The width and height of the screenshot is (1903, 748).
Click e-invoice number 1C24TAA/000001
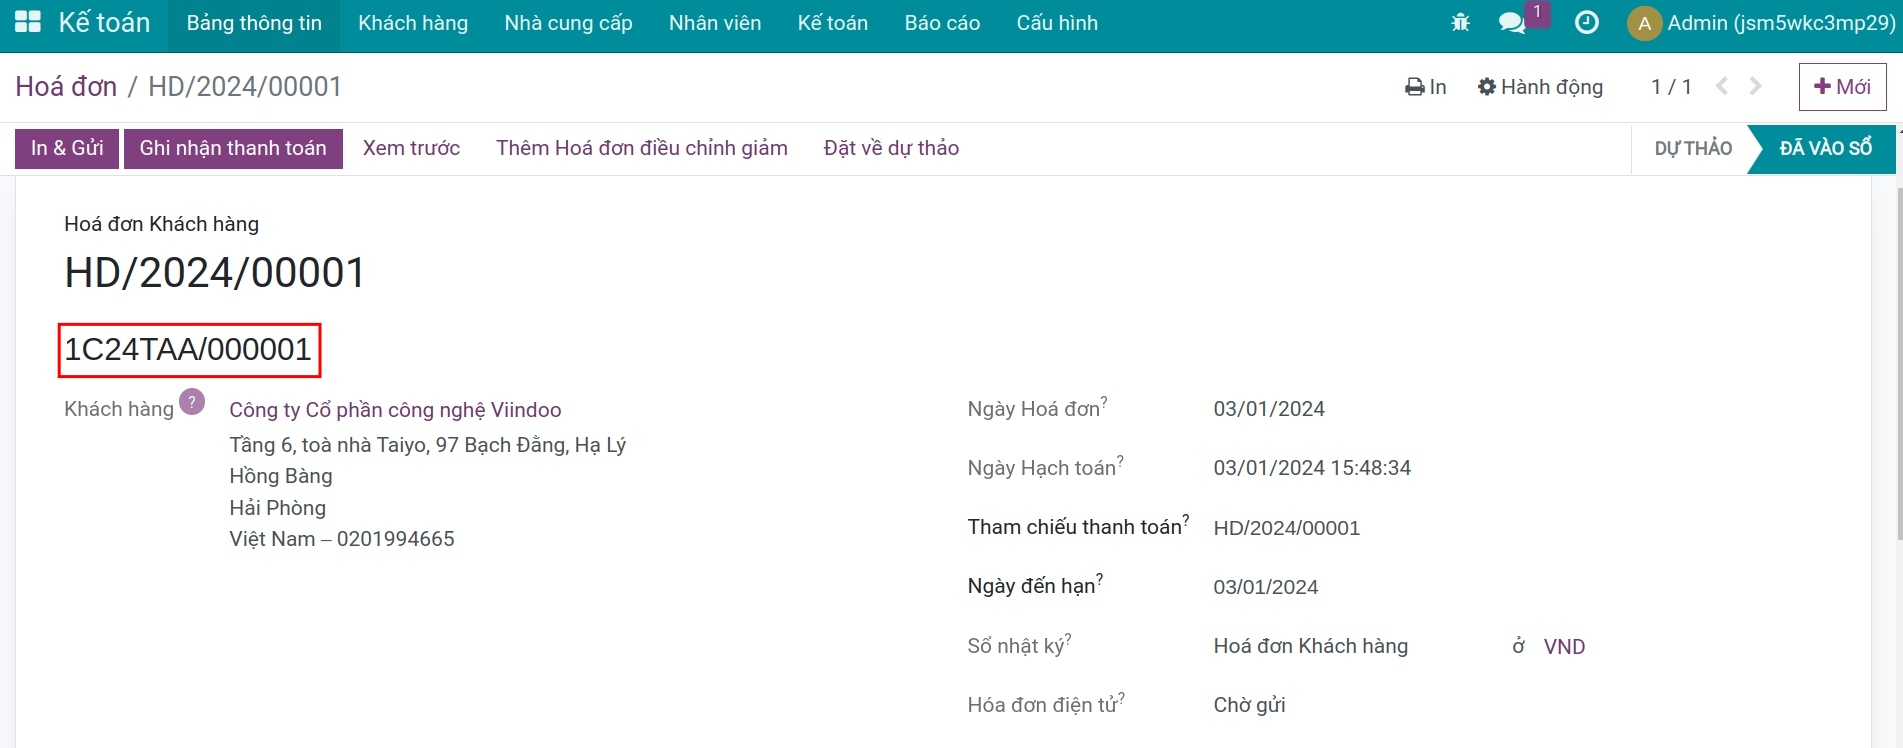coord(188,350)
